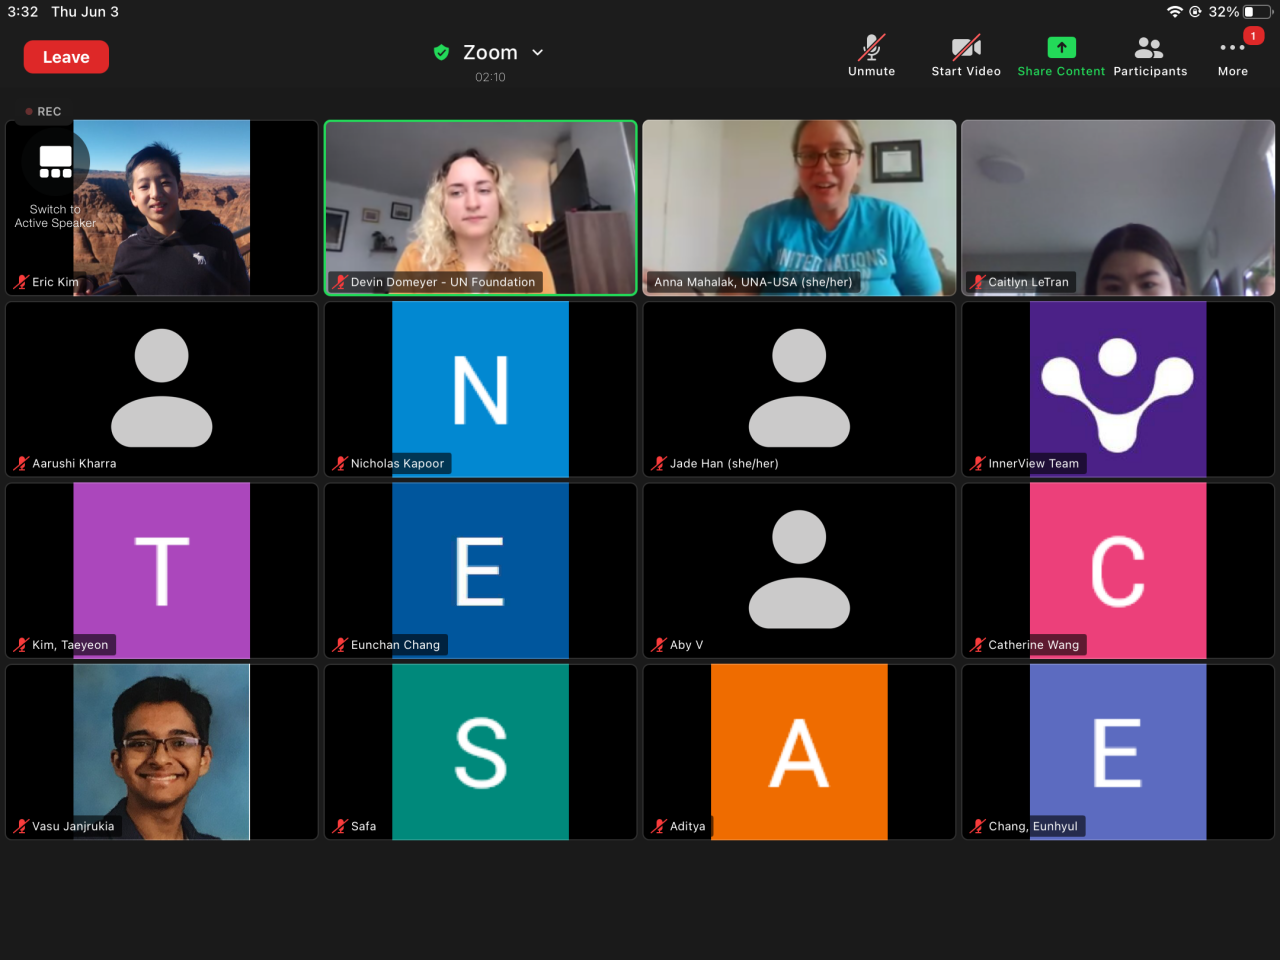
Task: Tap Aarushi Kharra's avatar placeholder
Action: [162, 388]
